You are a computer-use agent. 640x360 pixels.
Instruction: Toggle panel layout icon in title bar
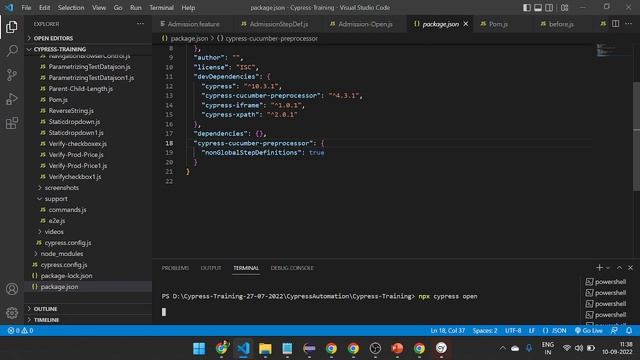point(538,8)
